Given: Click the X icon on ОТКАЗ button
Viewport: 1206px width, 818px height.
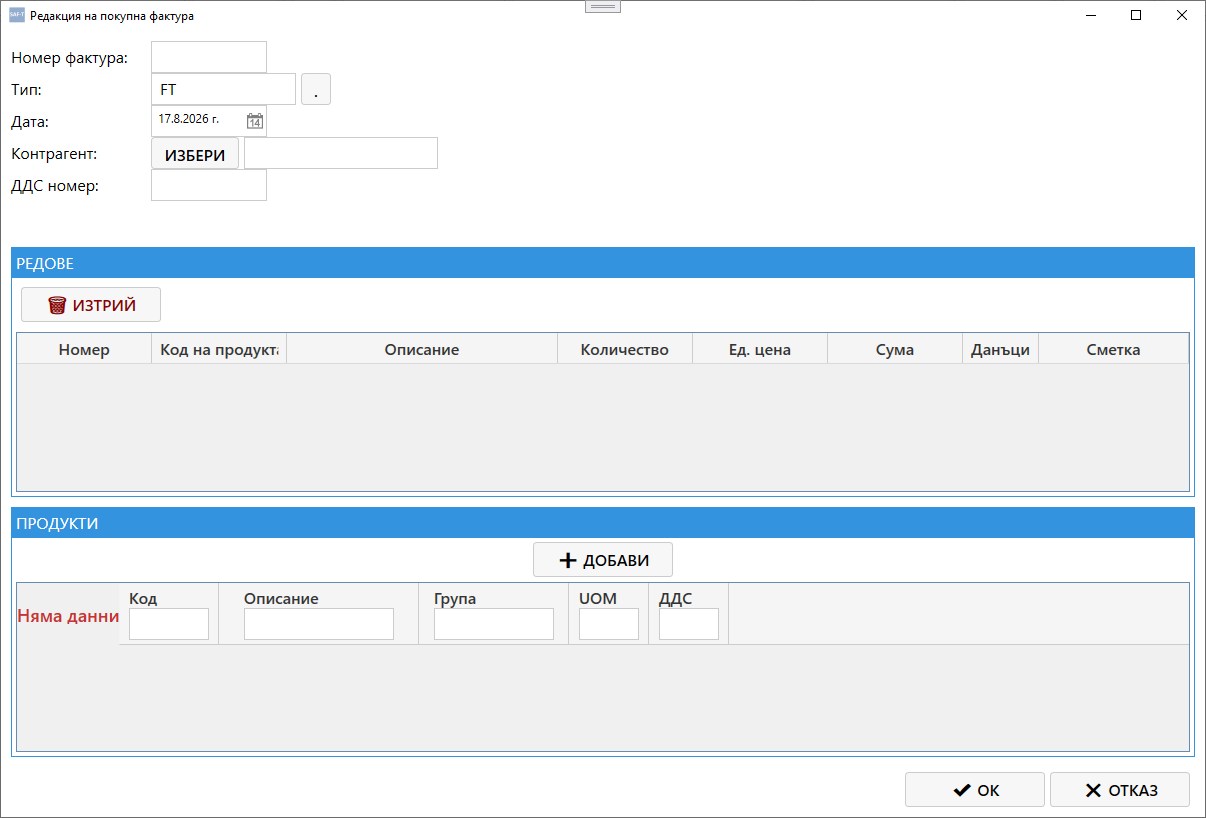Looking at the screenshot, I should point(1093,790).
